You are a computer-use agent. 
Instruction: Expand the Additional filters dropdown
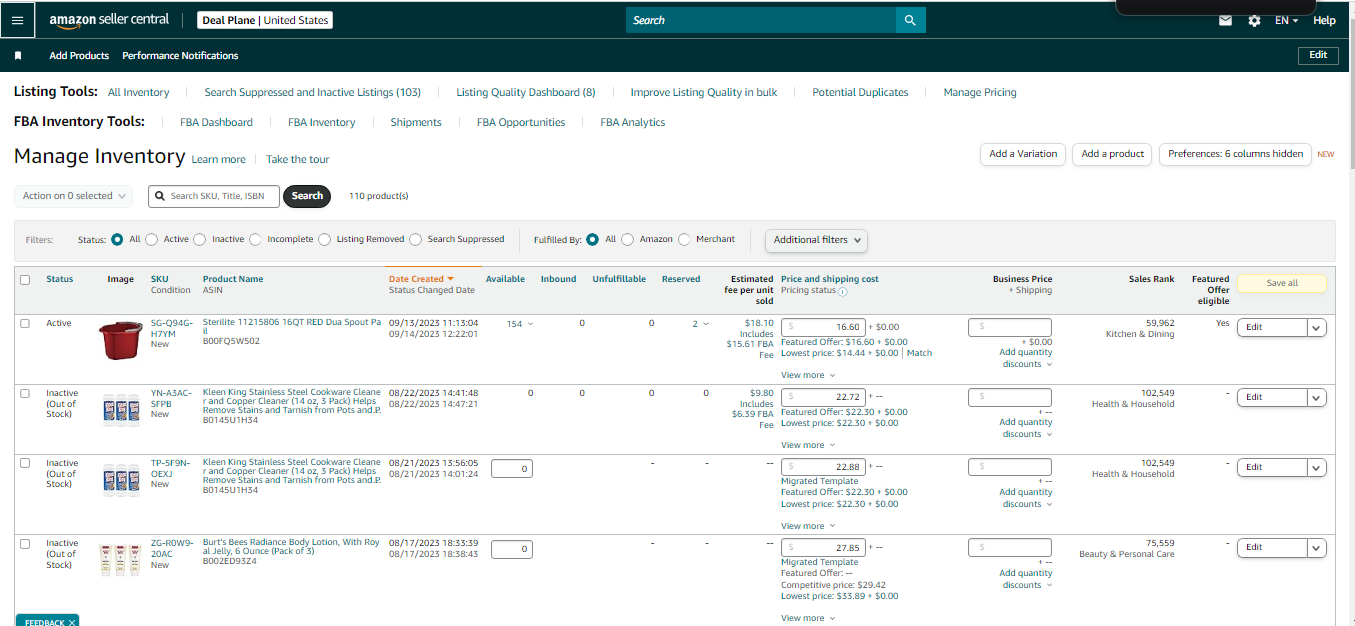coord(816,240)
